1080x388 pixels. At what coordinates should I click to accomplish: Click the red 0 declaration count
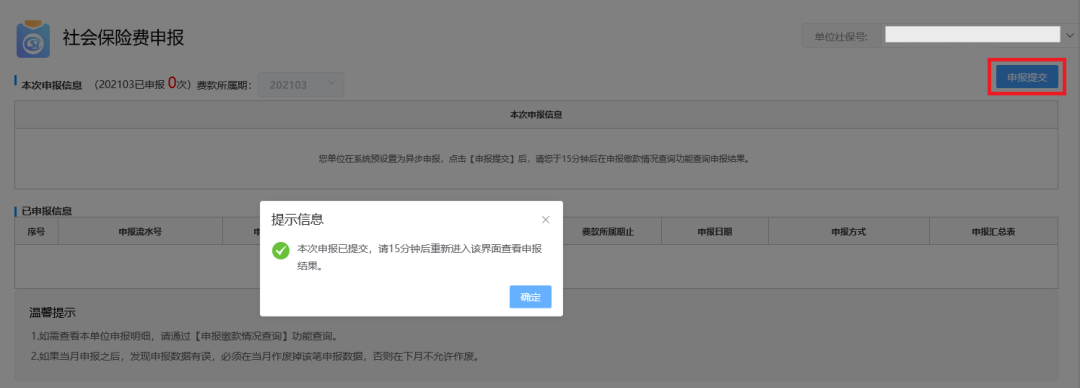(x=172, y=84)
